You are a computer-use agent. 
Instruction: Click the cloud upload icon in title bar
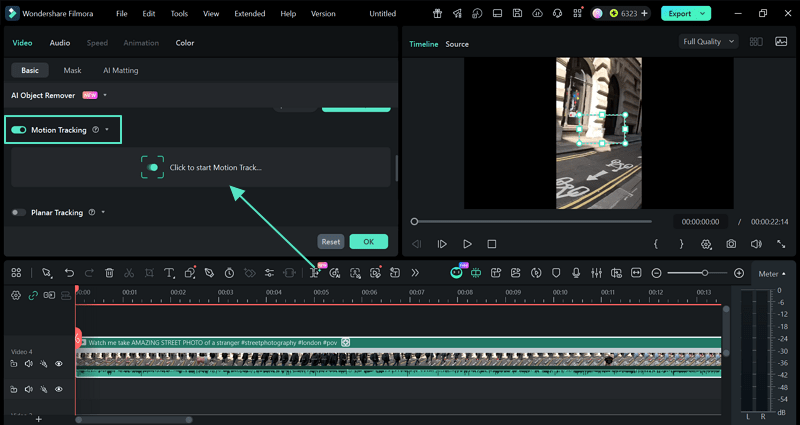pos(537,14)
